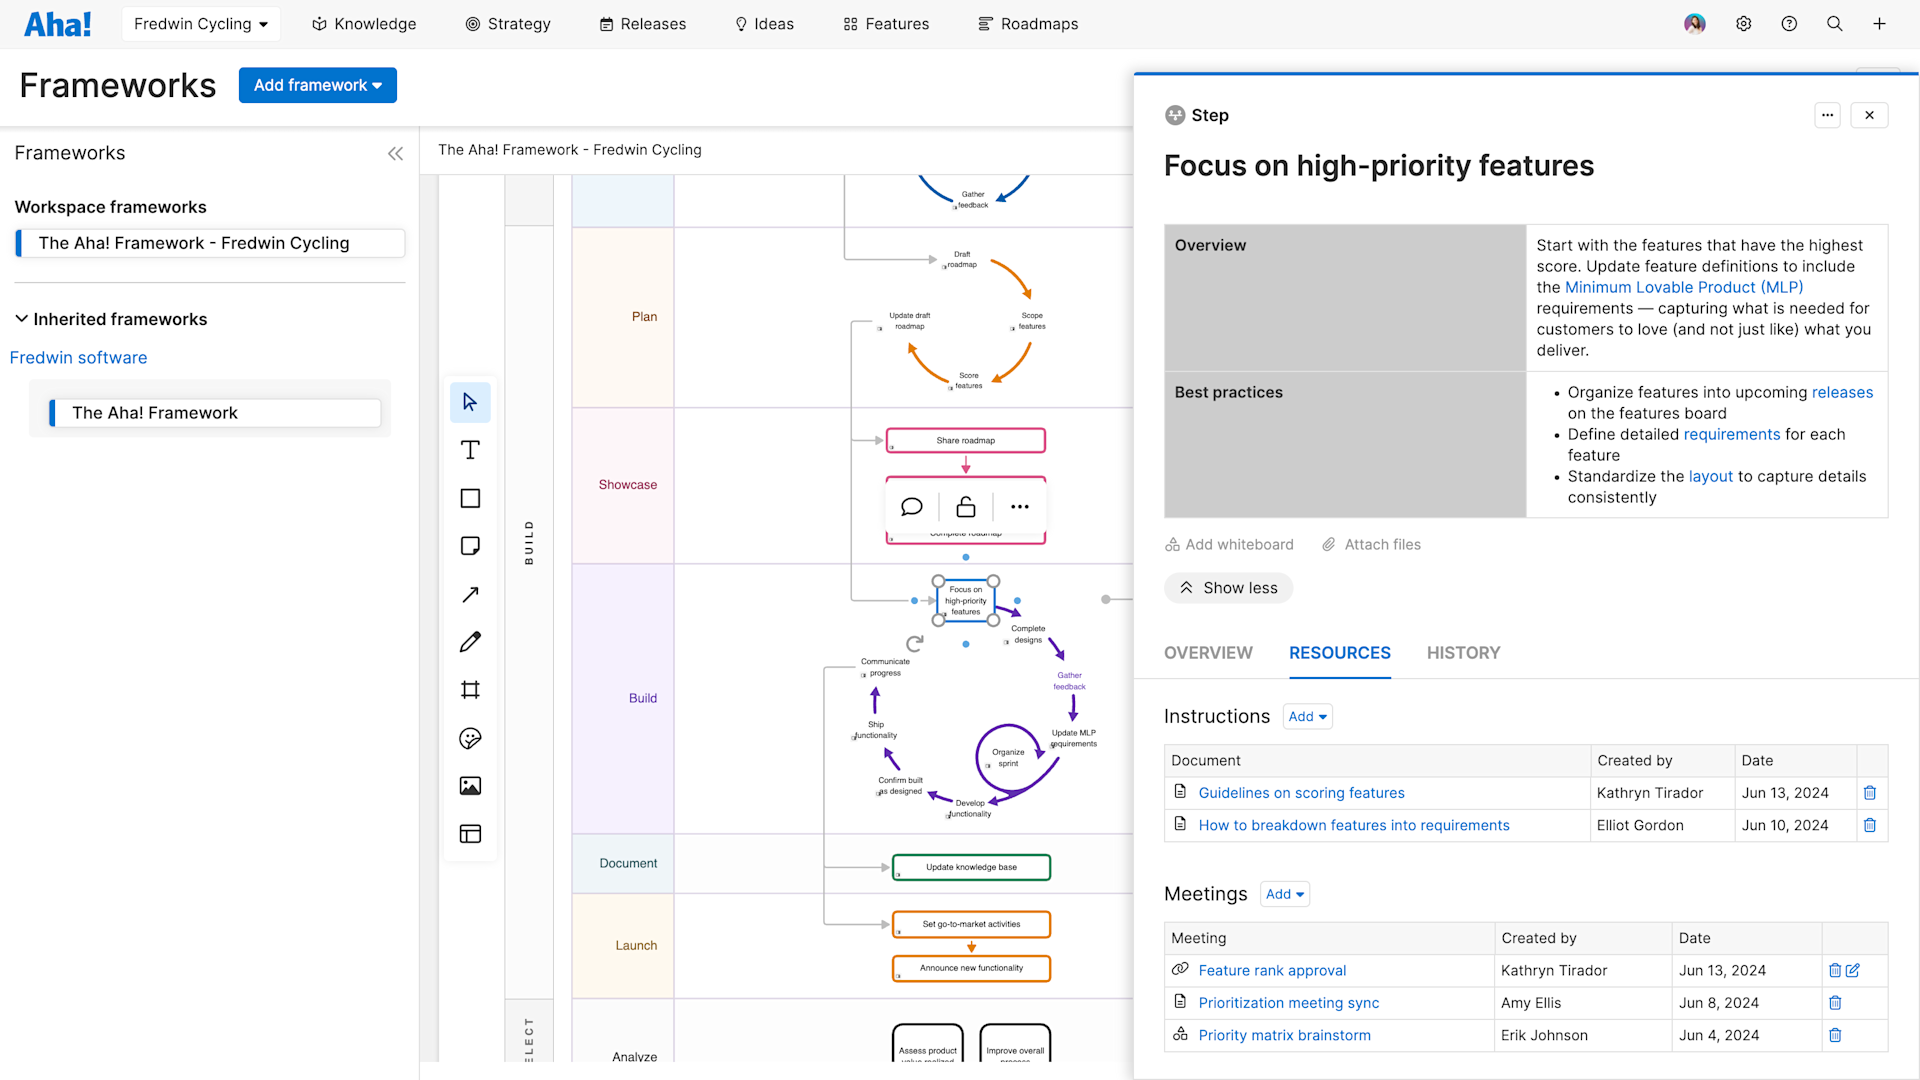Select the Text tool on the whiteboard toolbar

click(x=470, y=450)
